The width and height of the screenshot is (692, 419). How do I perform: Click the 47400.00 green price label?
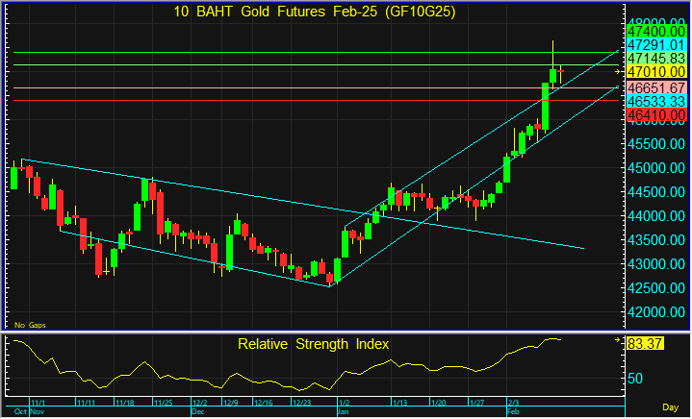[655, 32]
